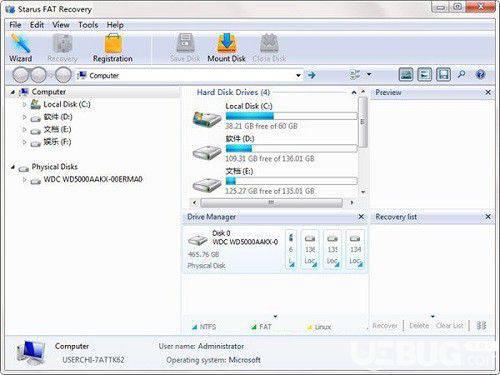
Task: Expand 文档 (E:) node in tree
Action: 24,129
